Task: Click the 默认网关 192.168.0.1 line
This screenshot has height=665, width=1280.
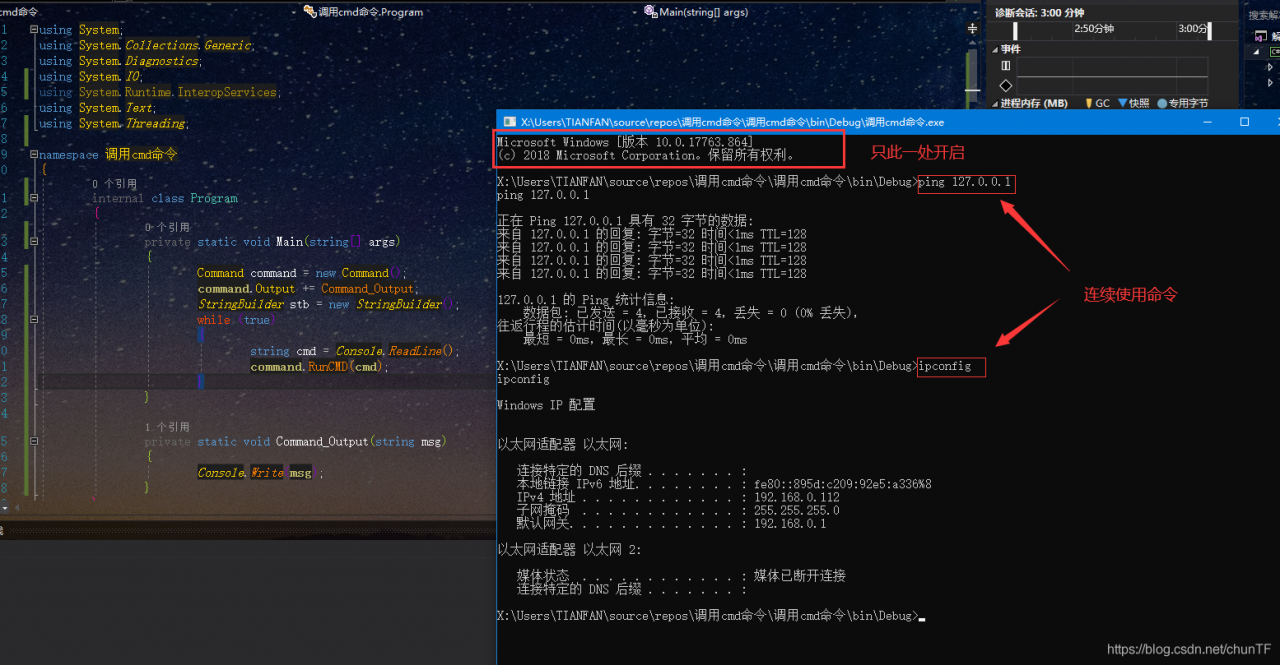Action: click(x=672, y=523)
